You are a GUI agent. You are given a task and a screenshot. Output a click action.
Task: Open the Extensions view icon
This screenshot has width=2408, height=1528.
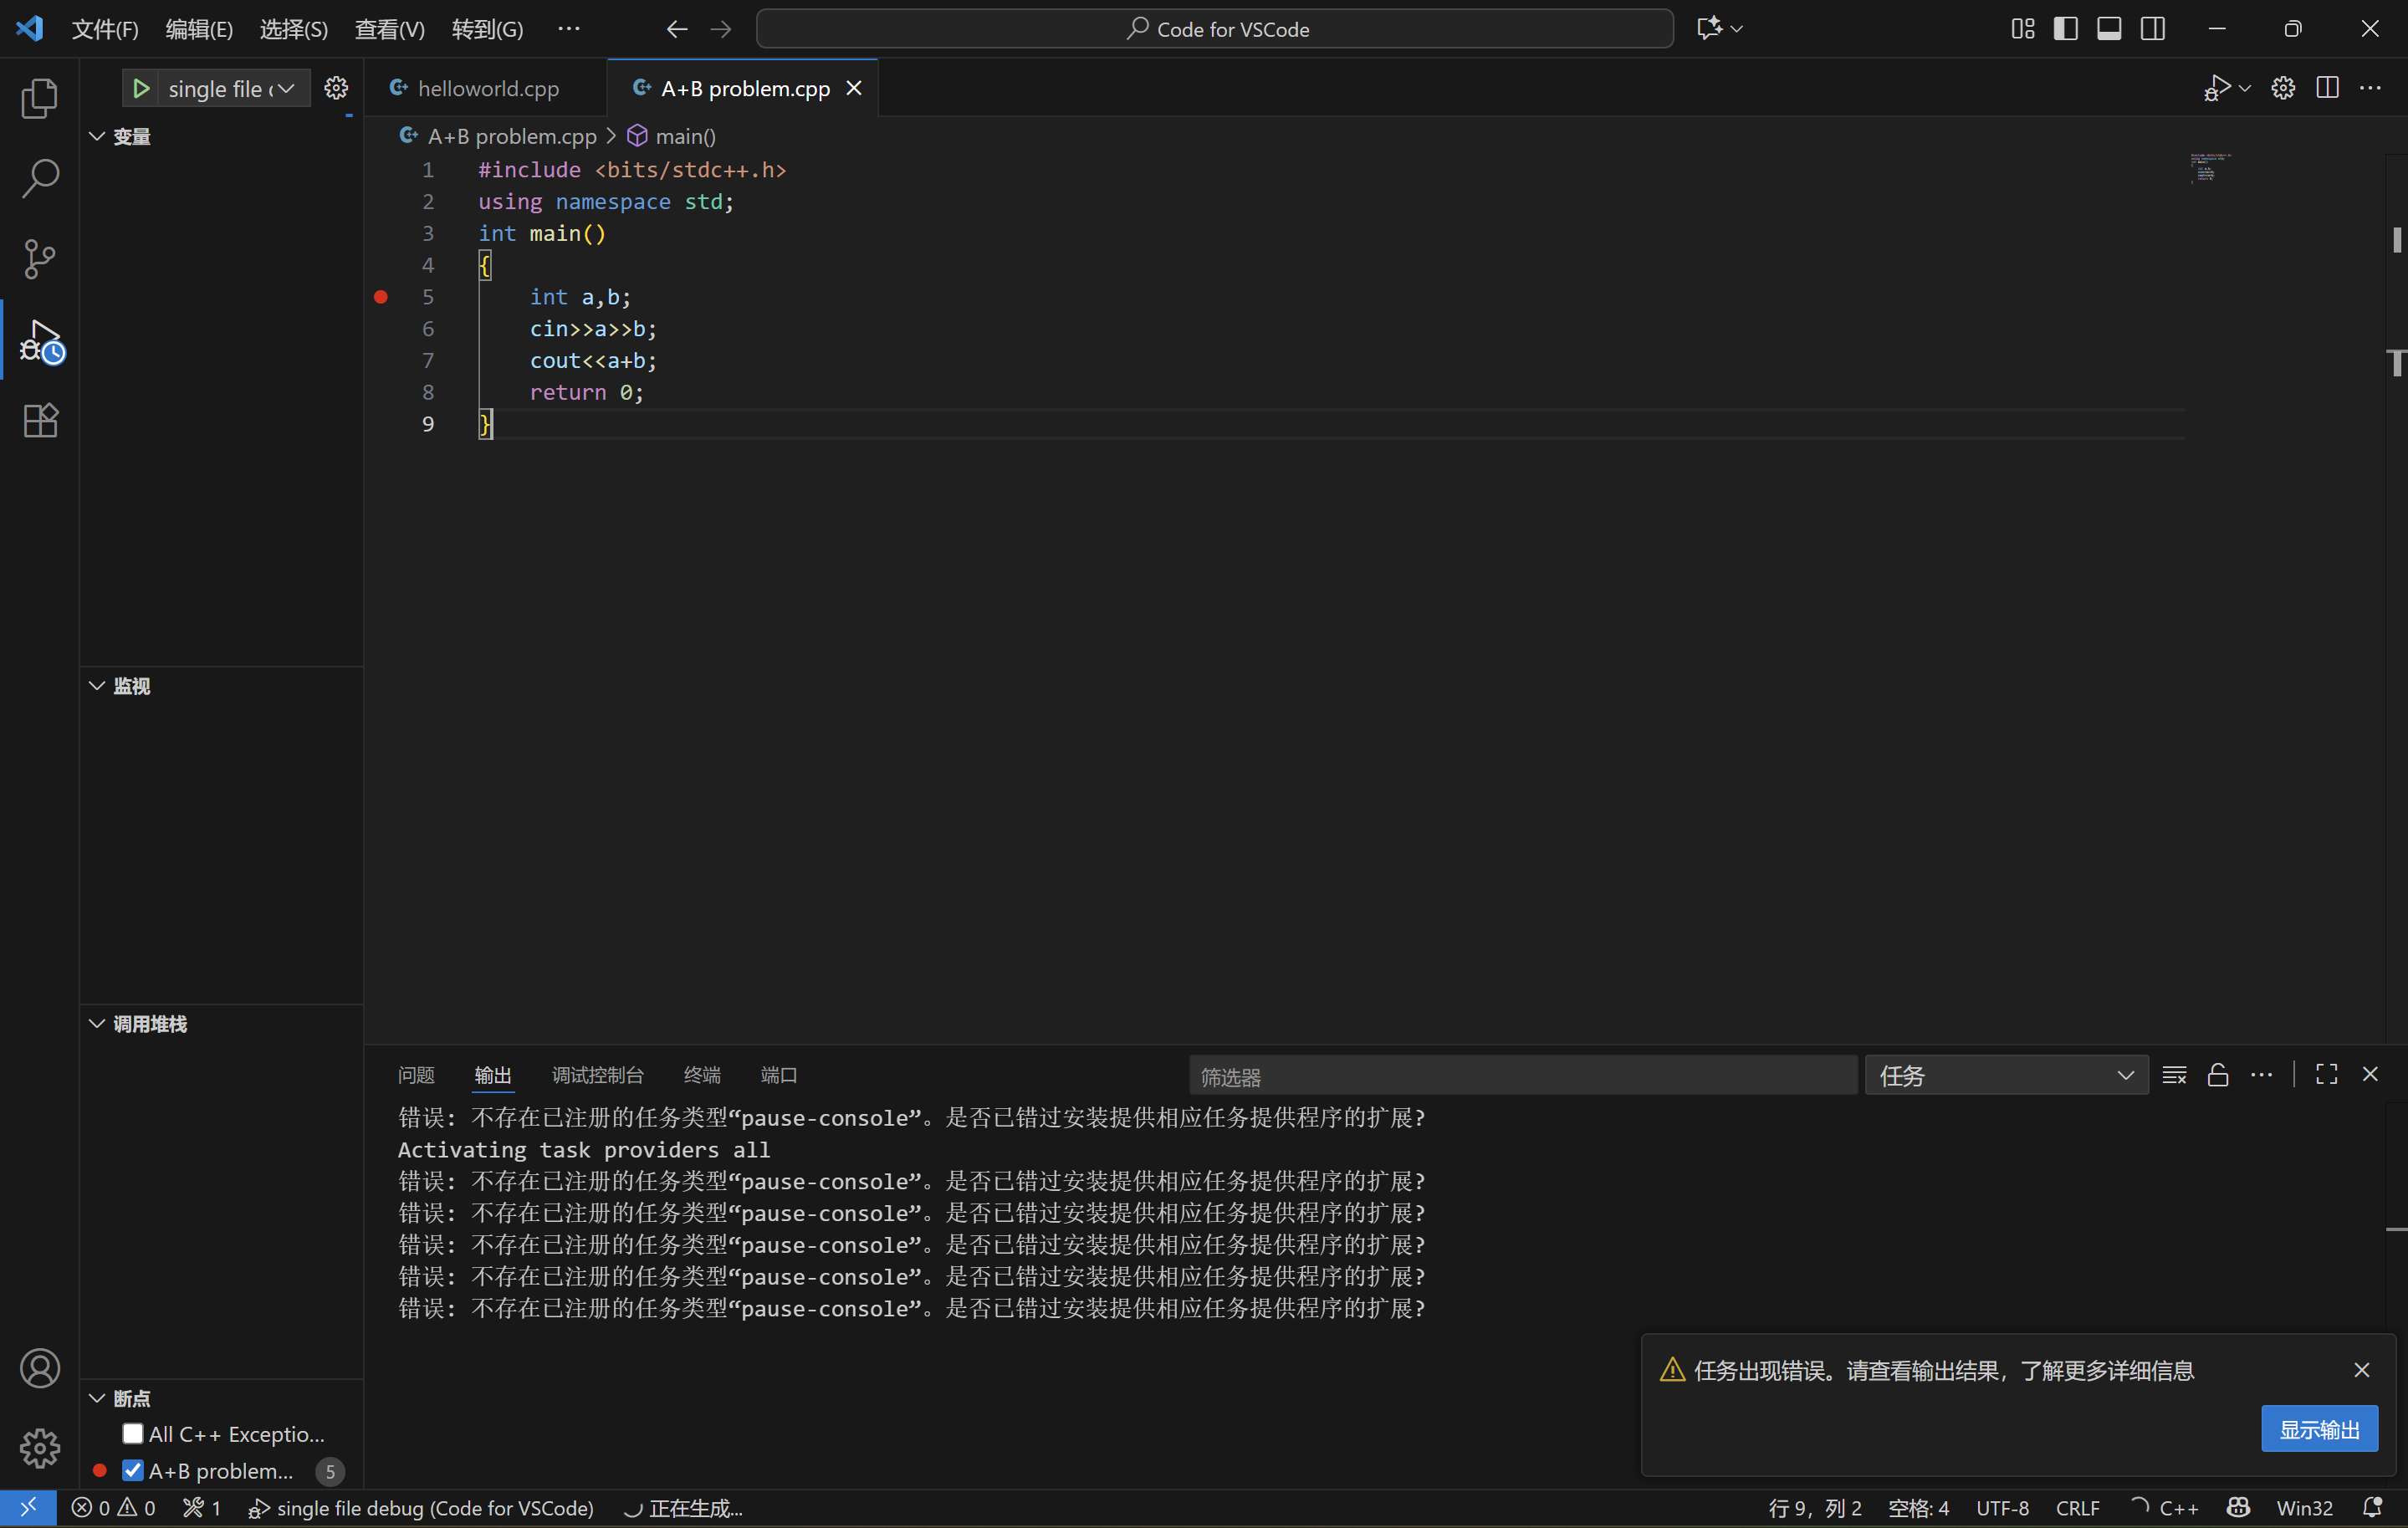(39, 420)
